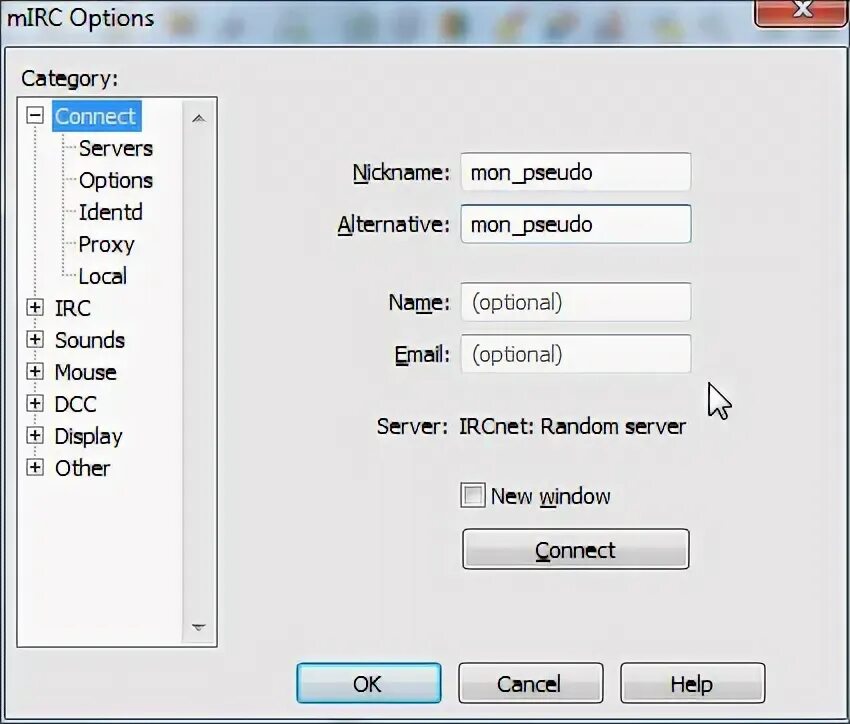Select the DCC category label
Screen dimensions: 850x724
(75, 404)
